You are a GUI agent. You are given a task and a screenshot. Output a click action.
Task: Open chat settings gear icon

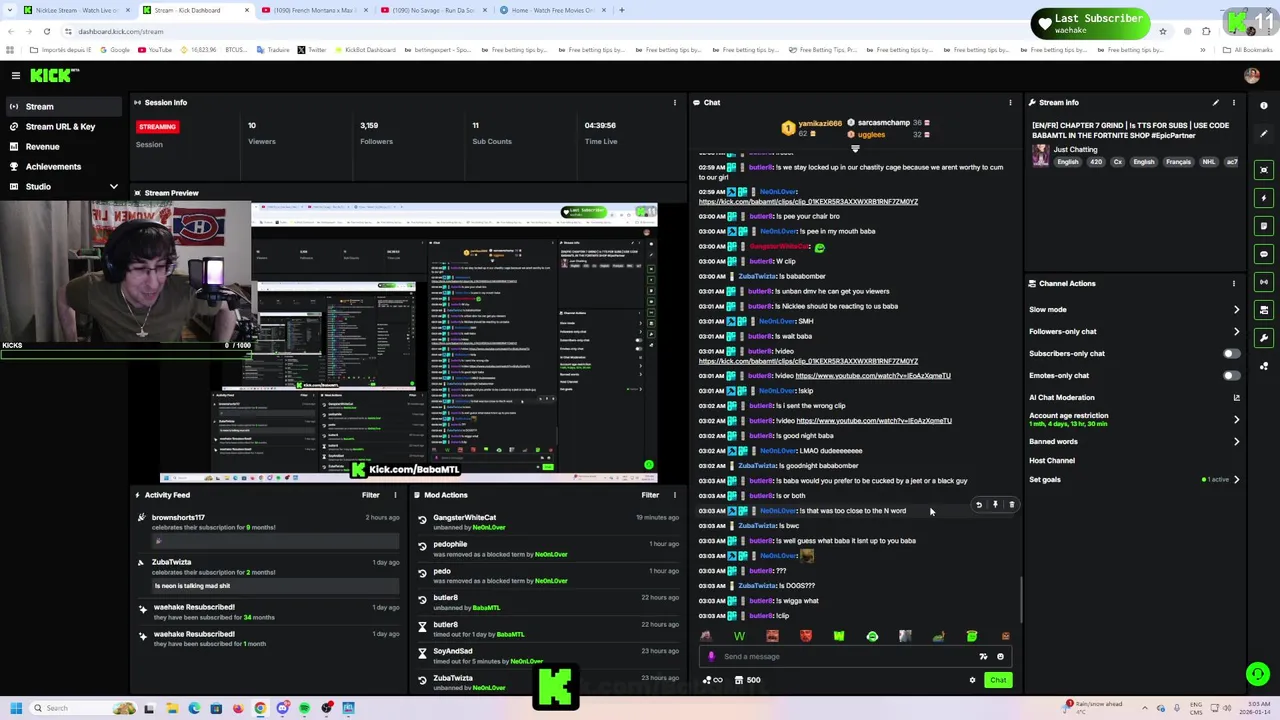972,680
